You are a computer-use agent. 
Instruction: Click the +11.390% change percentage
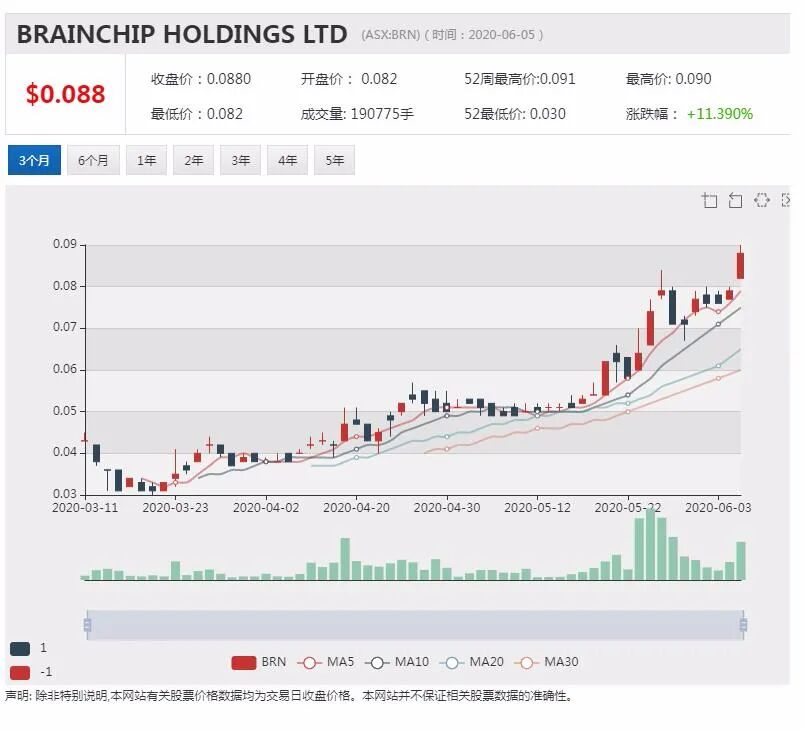(720, 114)
